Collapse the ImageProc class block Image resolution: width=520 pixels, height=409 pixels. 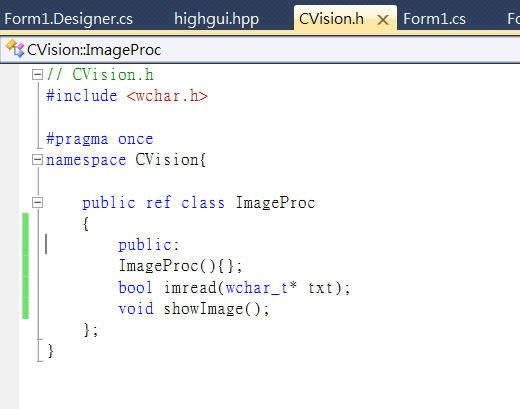(x=37, y=202)
